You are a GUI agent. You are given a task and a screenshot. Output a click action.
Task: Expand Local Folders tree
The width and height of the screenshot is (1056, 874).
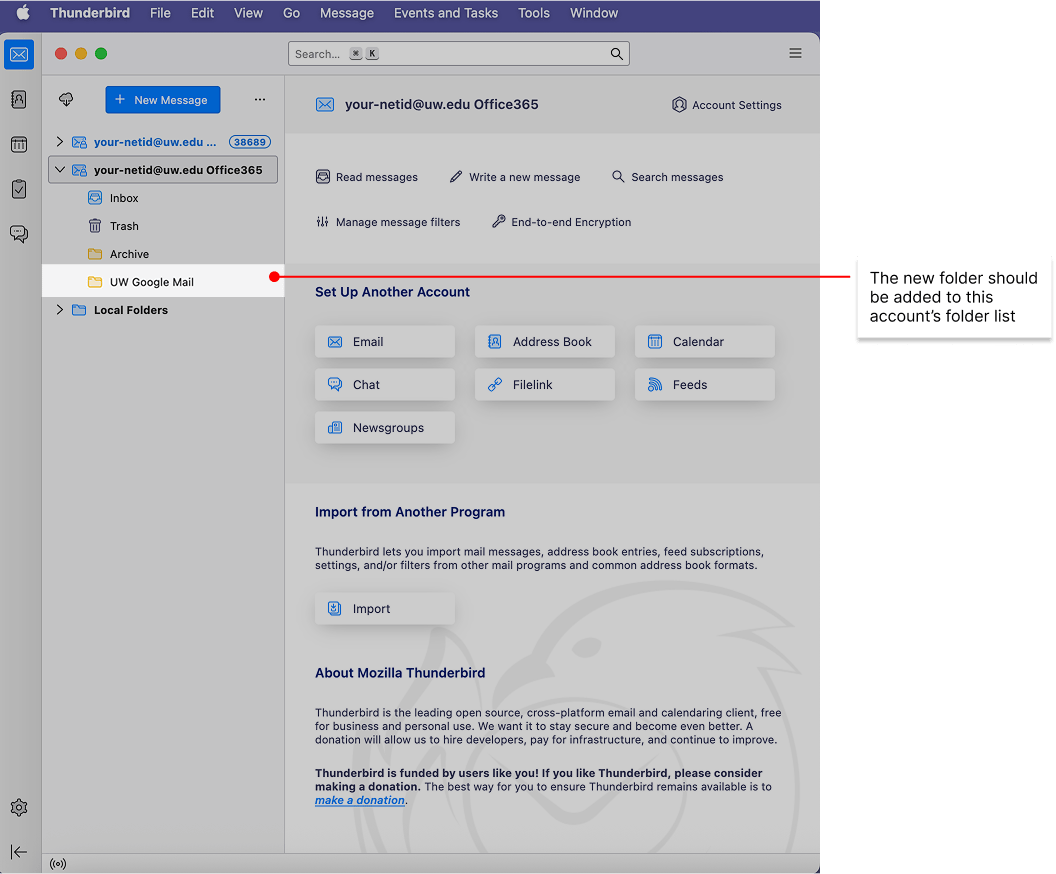pyautogui.click(x=60, y=310)
